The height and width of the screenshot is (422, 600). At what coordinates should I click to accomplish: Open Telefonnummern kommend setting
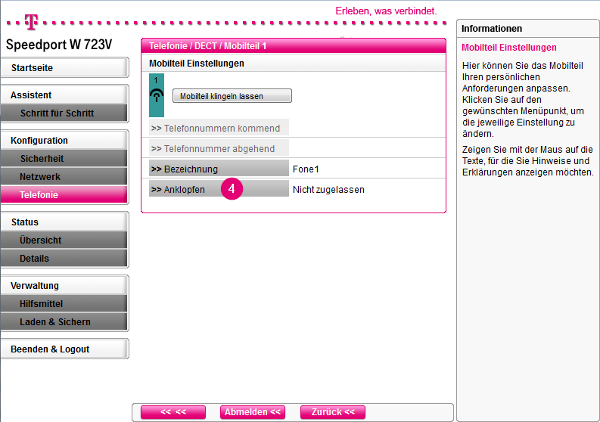(x=219, y=128)
